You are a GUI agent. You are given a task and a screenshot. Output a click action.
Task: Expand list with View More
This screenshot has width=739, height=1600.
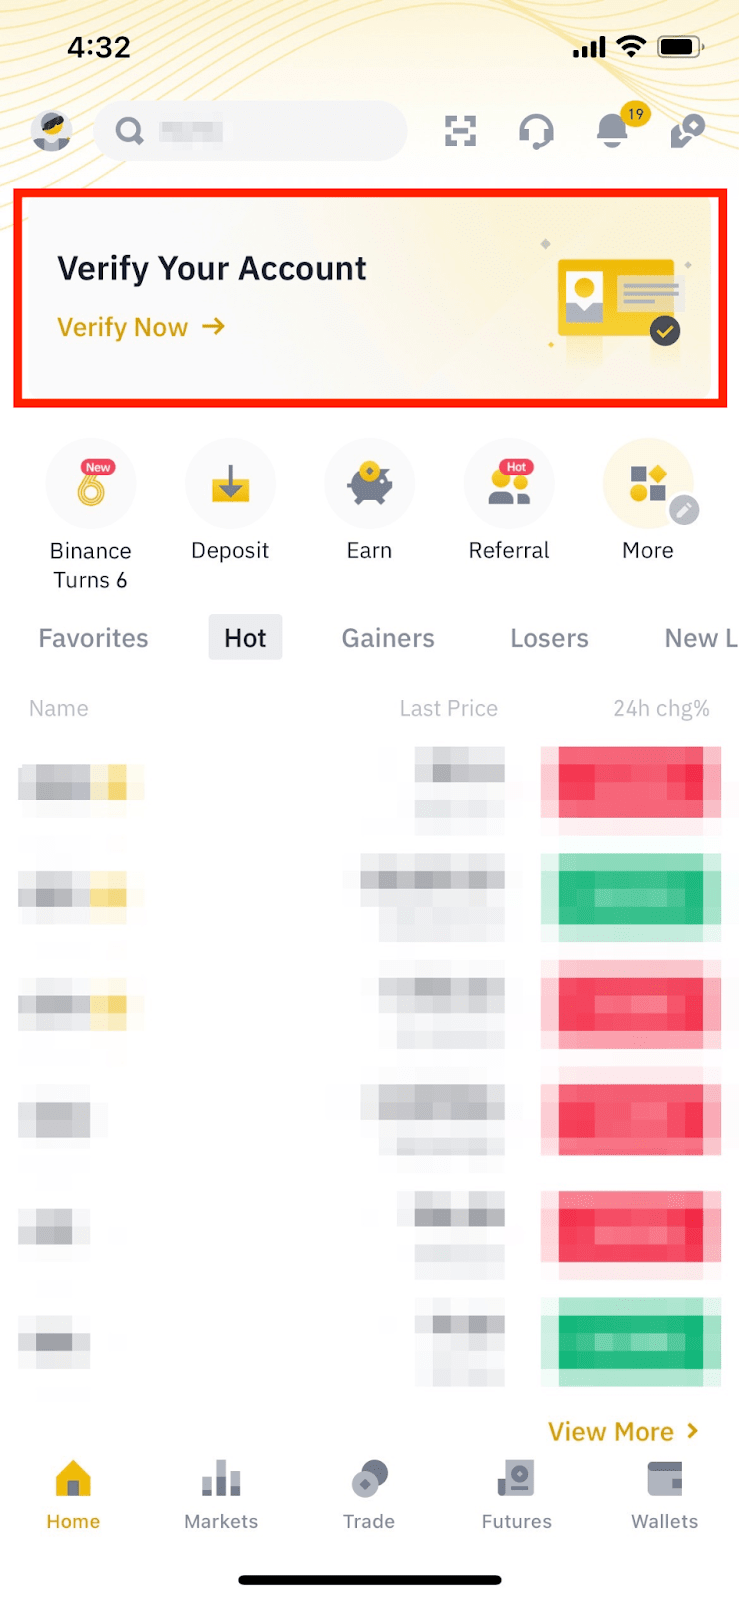(x=622, y=1432)
